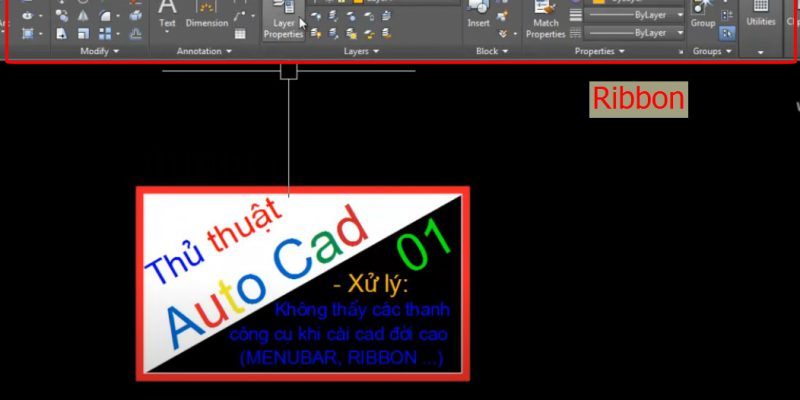Open Properties palette via launcher arrow
The height and width of the screenshot is (400, 800).
click(681, 52)
